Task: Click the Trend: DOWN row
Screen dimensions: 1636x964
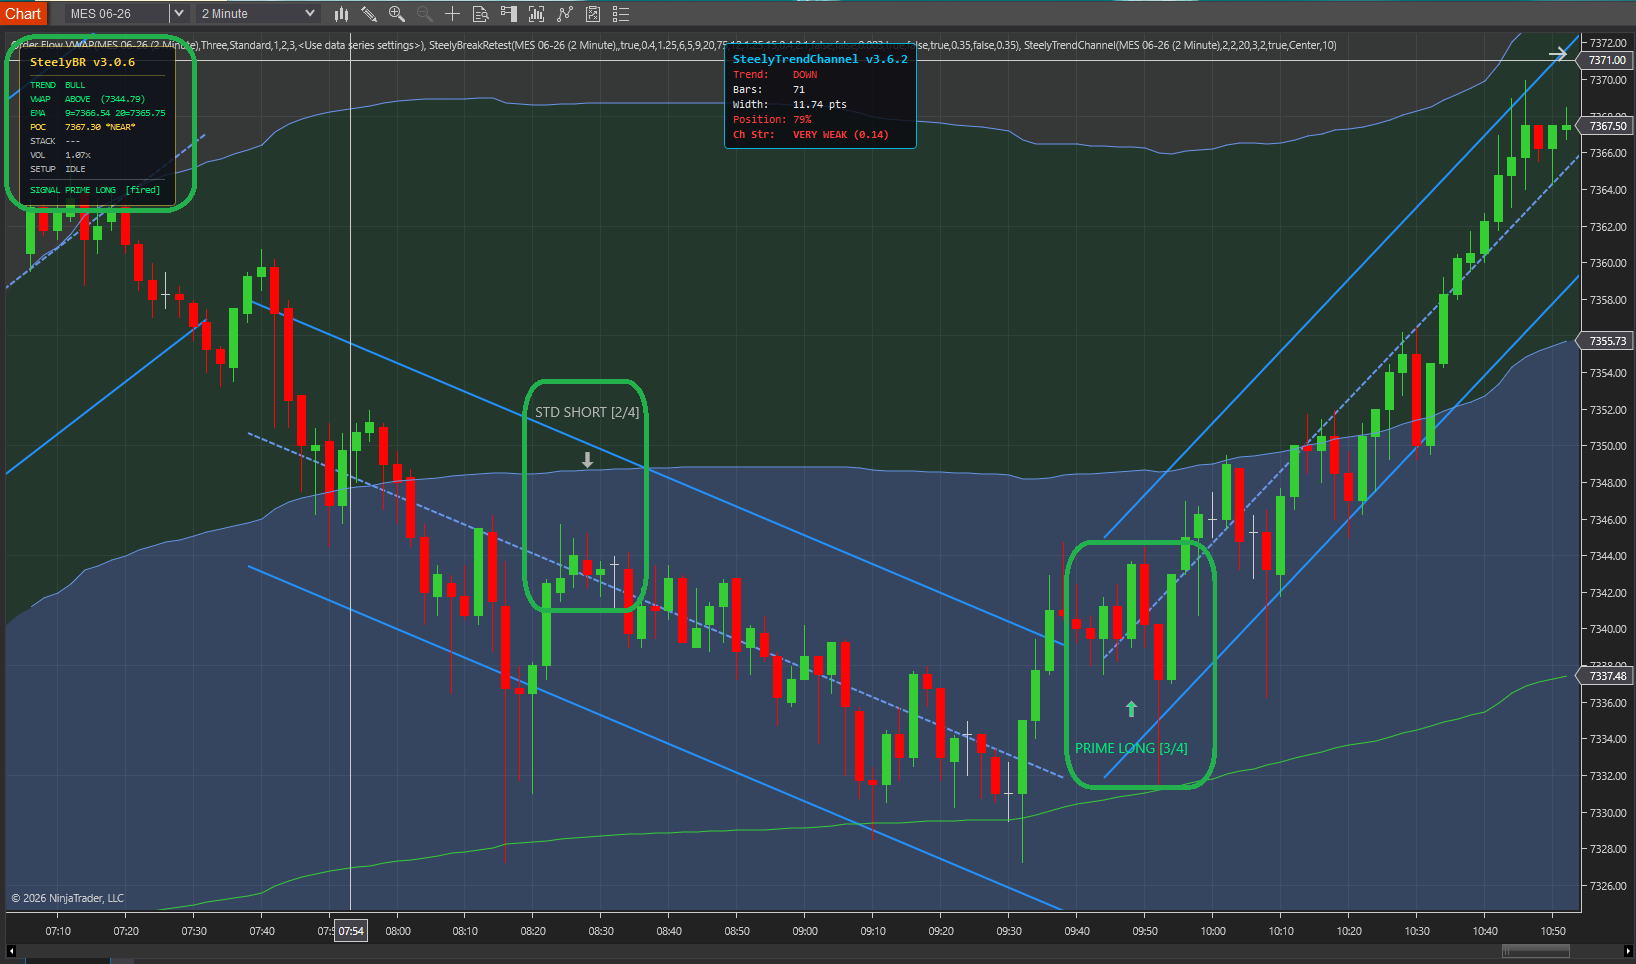Action: [775, 75]
